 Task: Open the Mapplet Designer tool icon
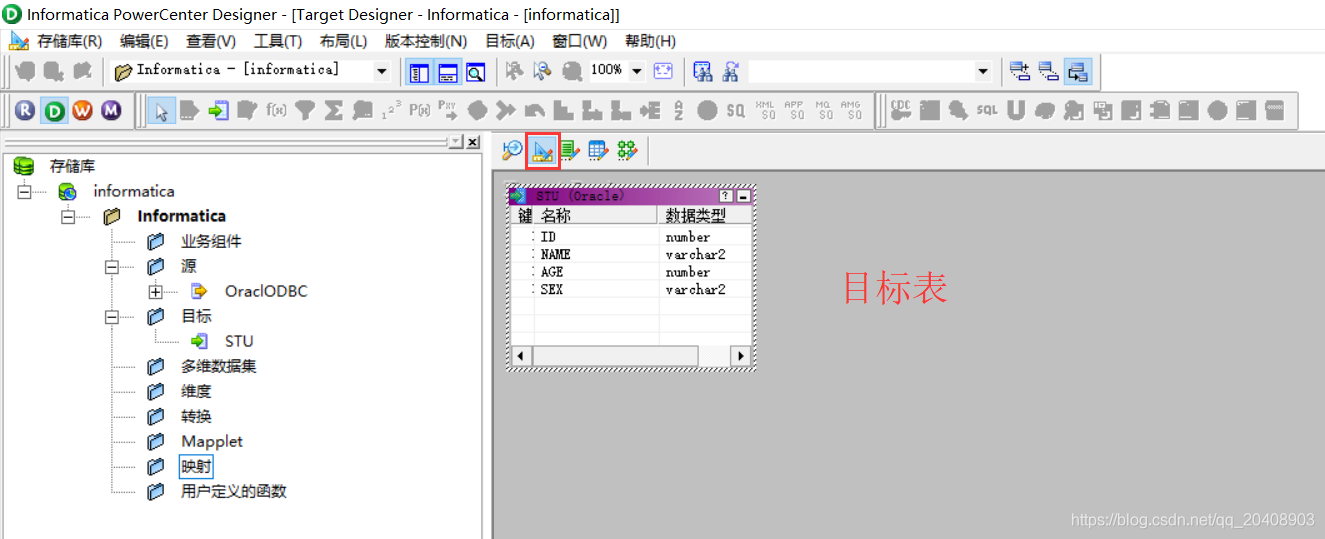pos(598,150)
